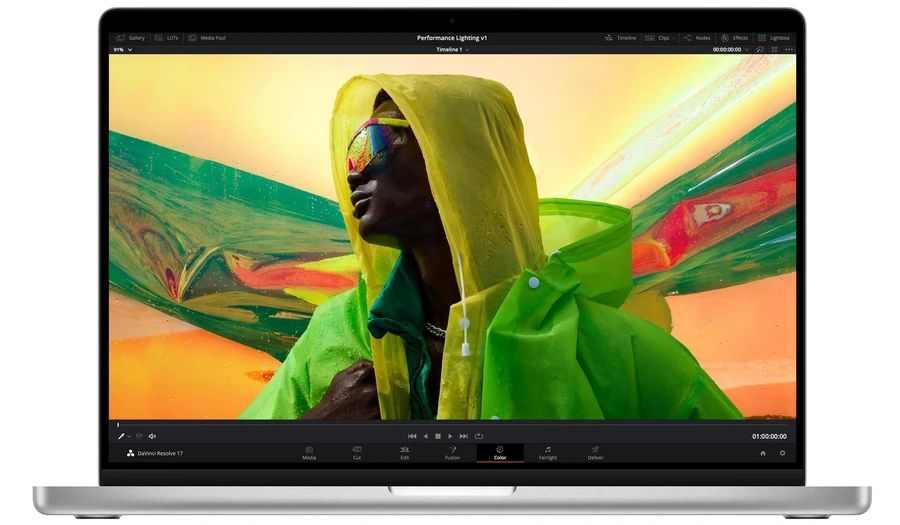Toggle the Timeline panel in top toolbar

620,38
